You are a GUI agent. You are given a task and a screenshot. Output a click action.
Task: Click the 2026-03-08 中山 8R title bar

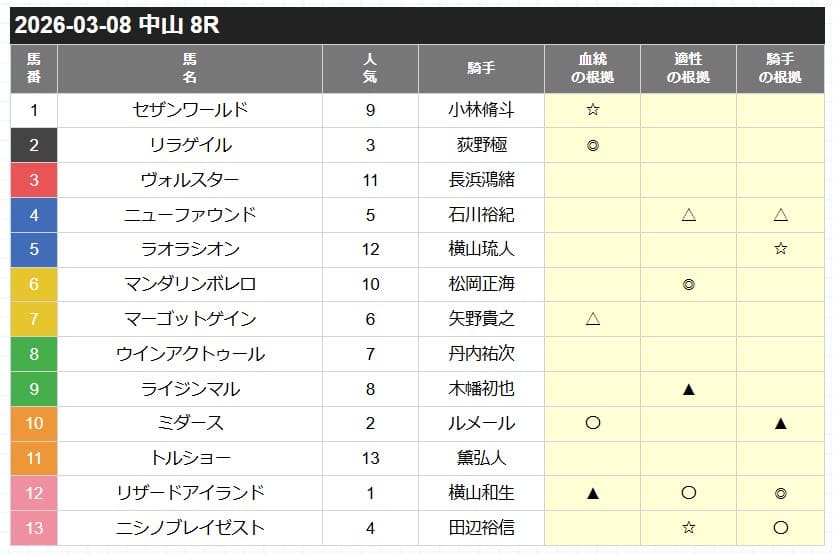[417, 25]
